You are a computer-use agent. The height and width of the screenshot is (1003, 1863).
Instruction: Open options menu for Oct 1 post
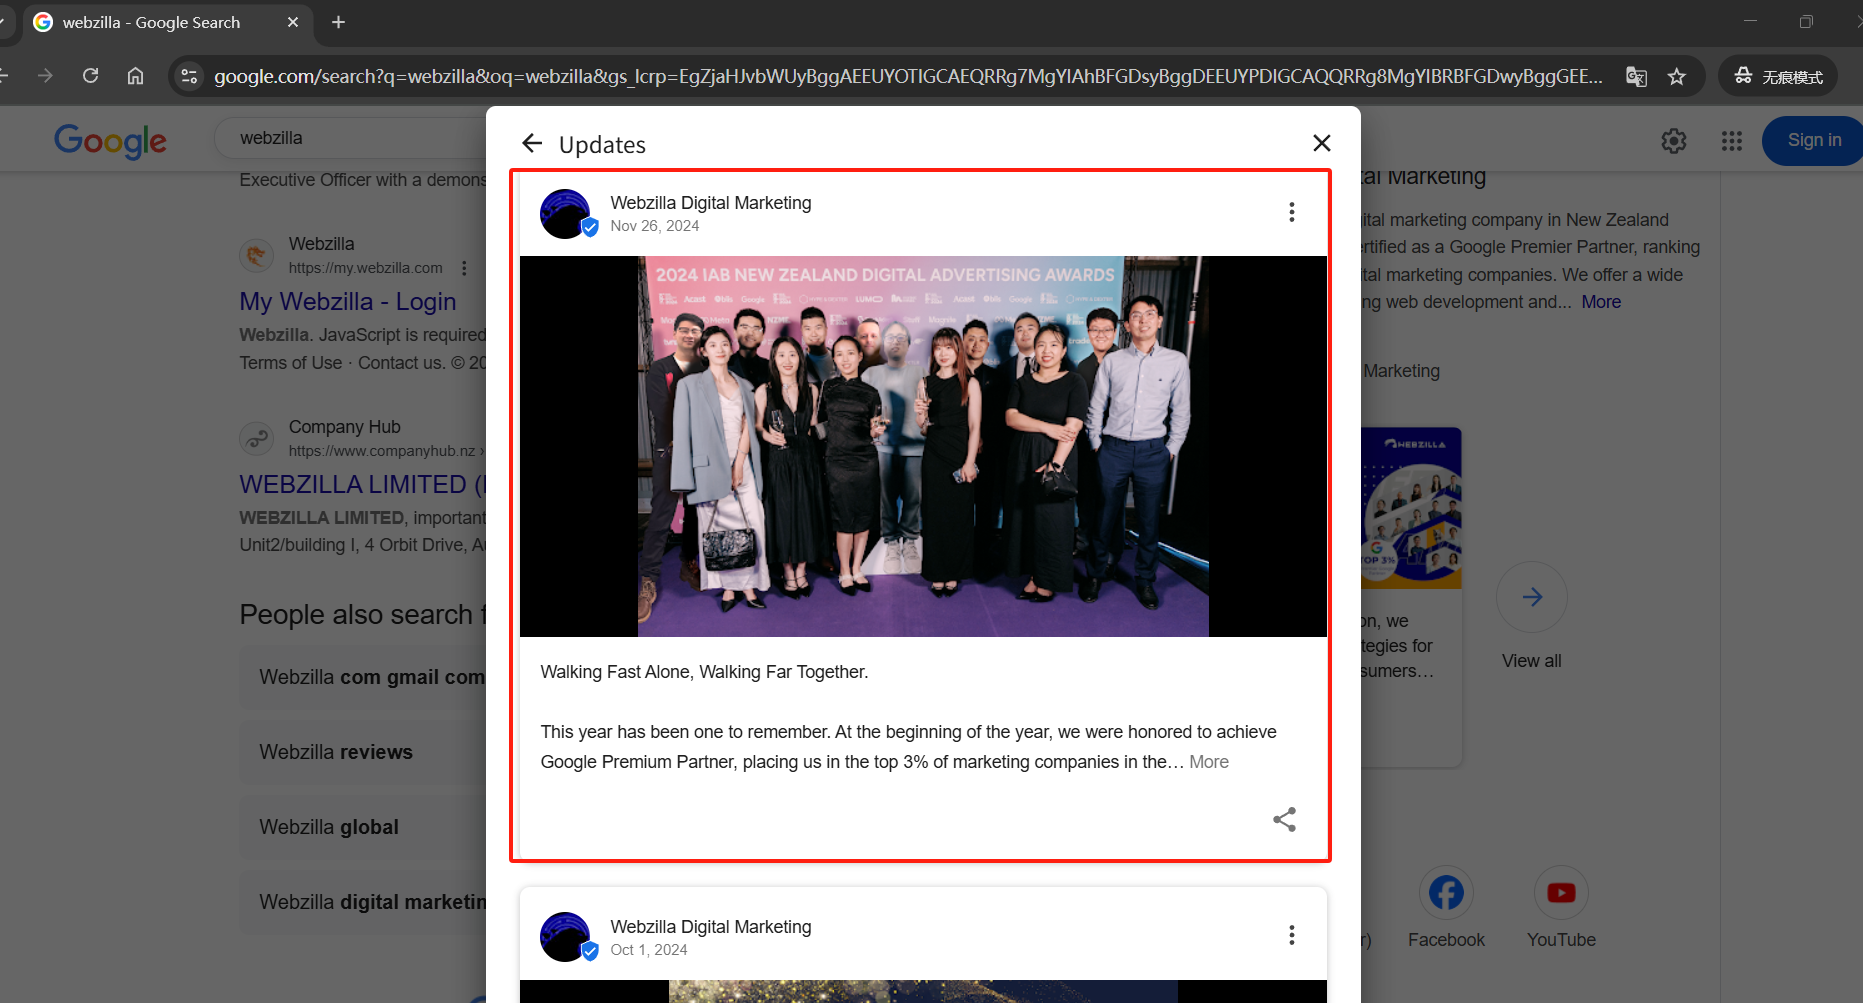(1291, 935)
